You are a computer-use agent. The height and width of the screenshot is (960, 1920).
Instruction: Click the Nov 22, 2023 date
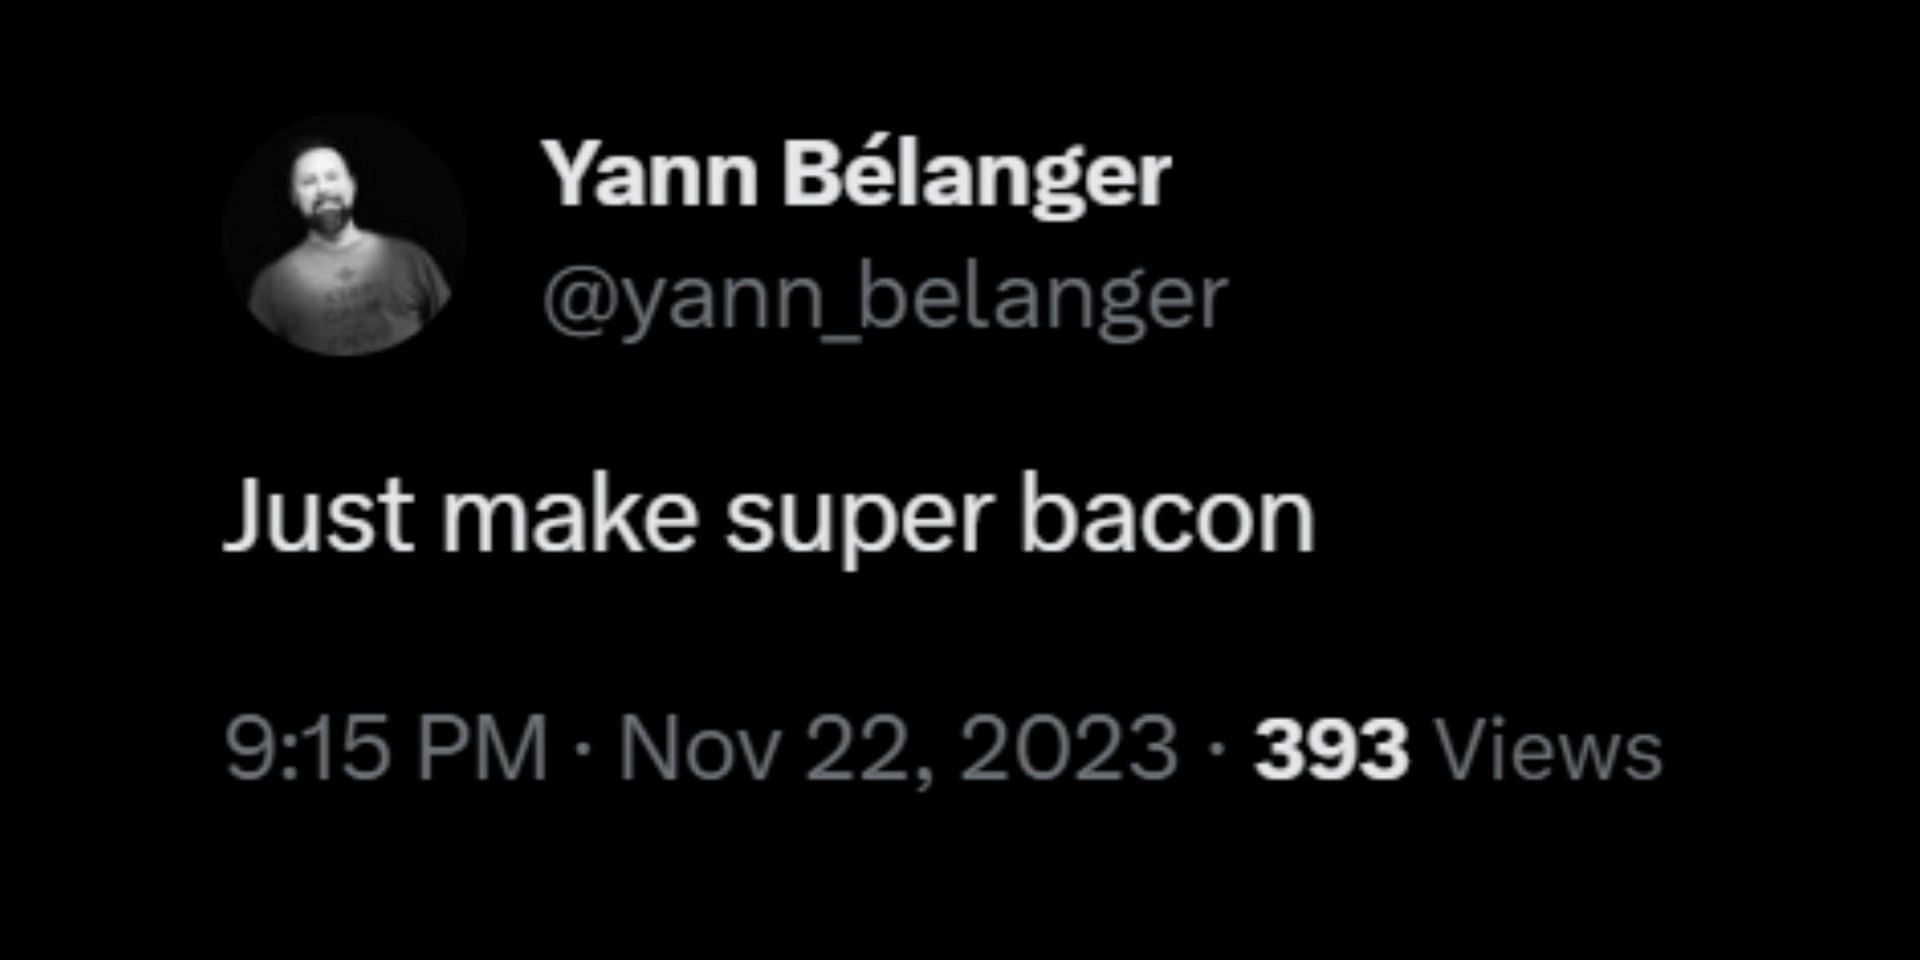[898, 749]
